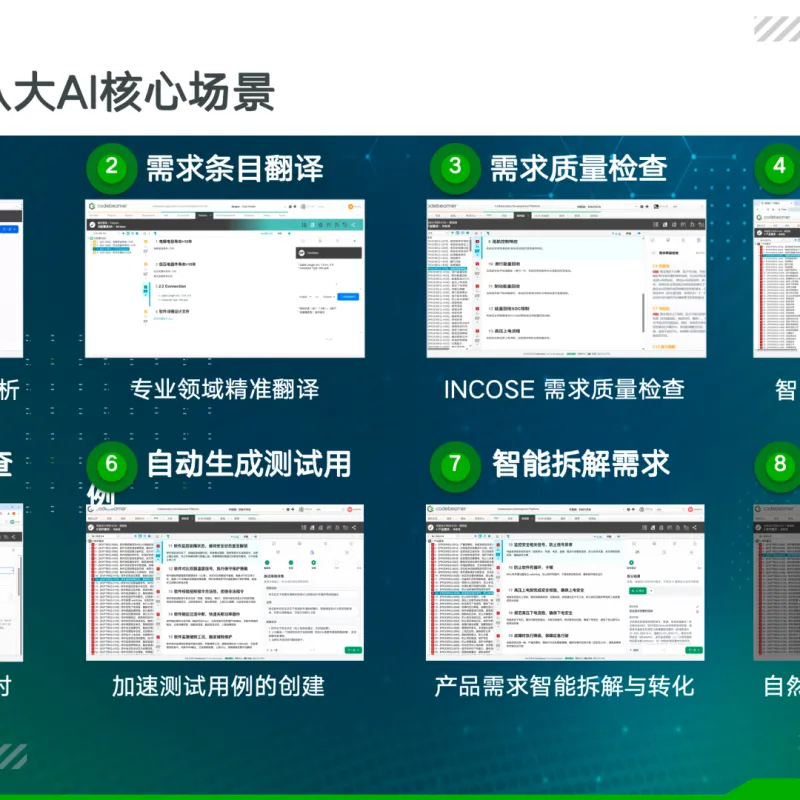This screenshot has width=800, height=800.
Task: Select '1 电驱电容寿命>10年' requirement heading
Action: coord(173,241)
